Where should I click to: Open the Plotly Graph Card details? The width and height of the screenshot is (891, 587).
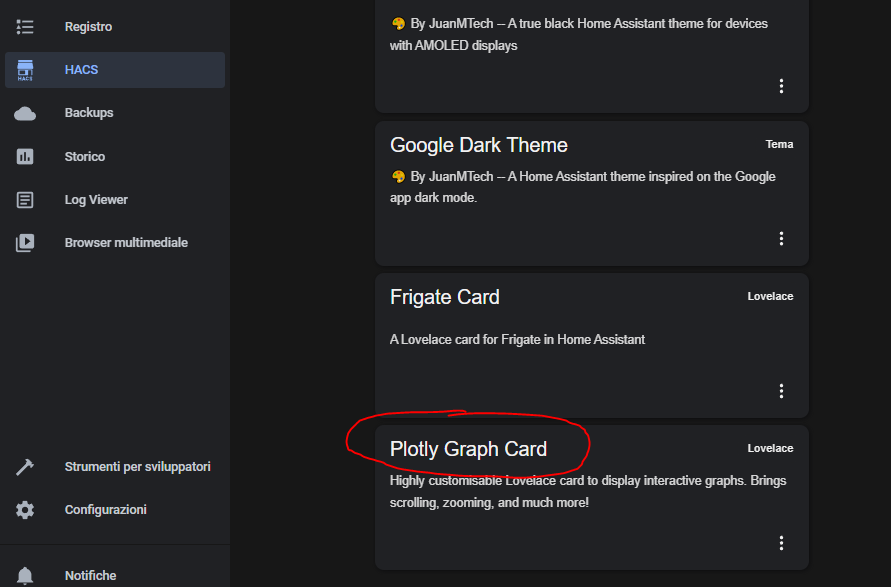[x=468, y=449]
